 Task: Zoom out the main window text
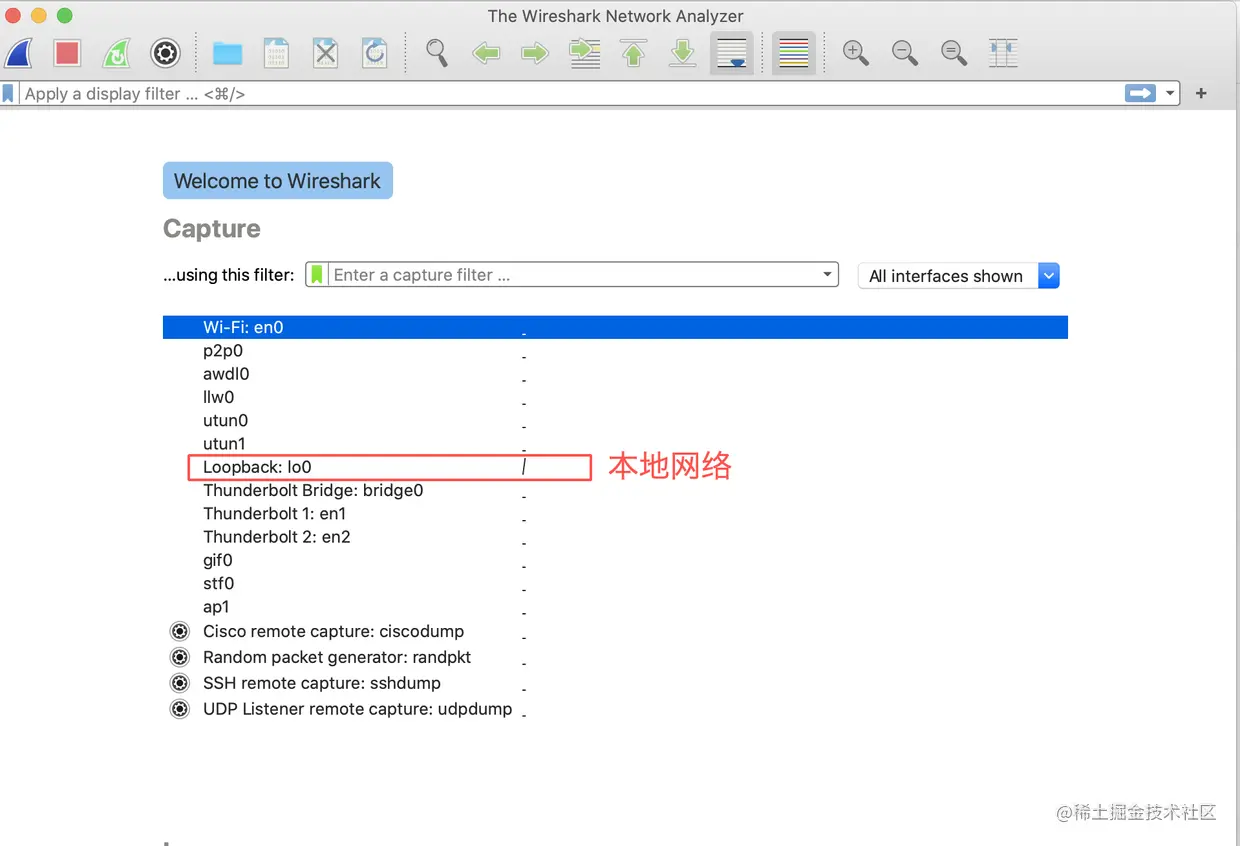[905, 53]
